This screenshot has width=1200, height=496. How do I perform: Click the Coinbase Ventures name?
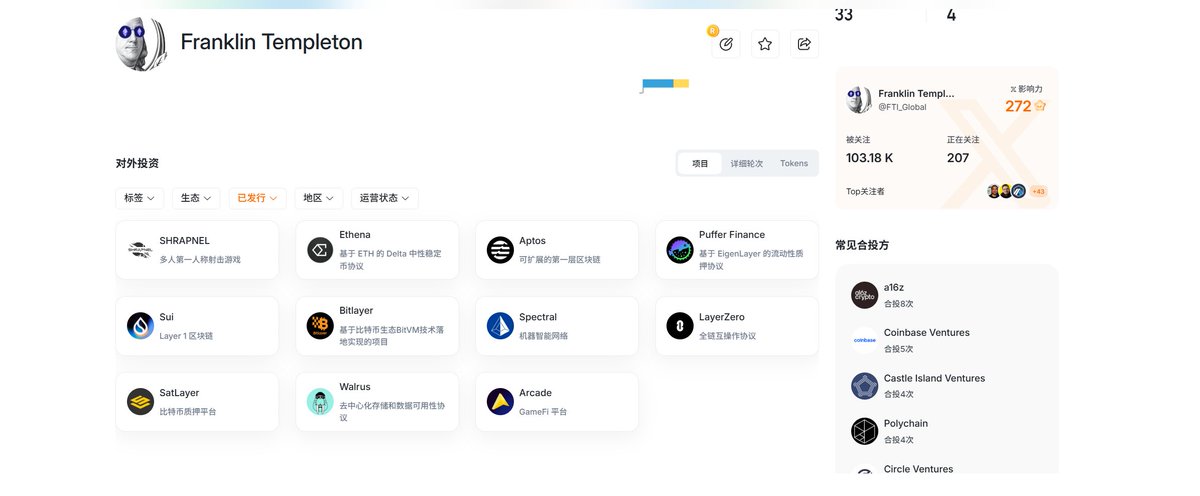pos(927,333)
